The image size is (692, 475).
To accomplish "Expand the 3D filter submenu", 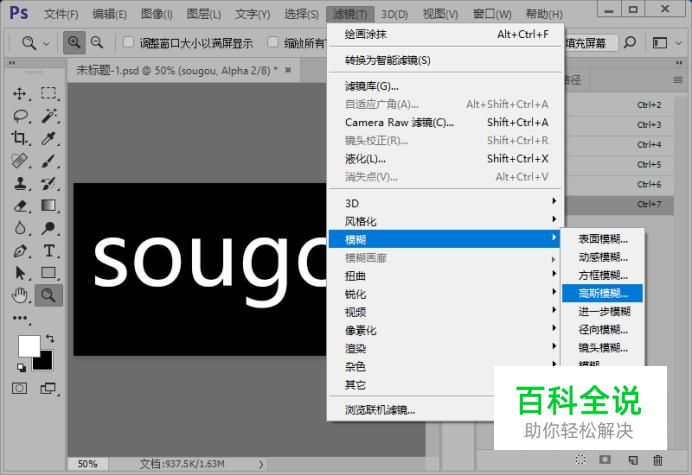I will [445, 203].
